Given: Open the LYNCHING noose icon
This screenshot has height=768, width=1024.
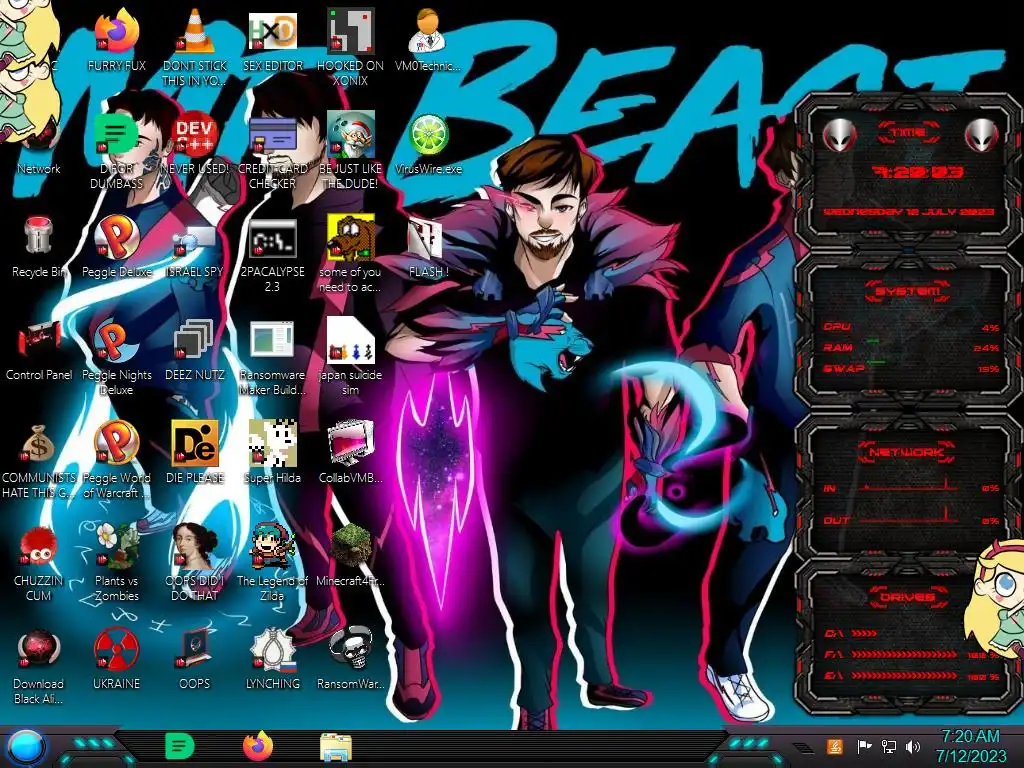Looking at the screenshot, I should (x=272, y=649).
